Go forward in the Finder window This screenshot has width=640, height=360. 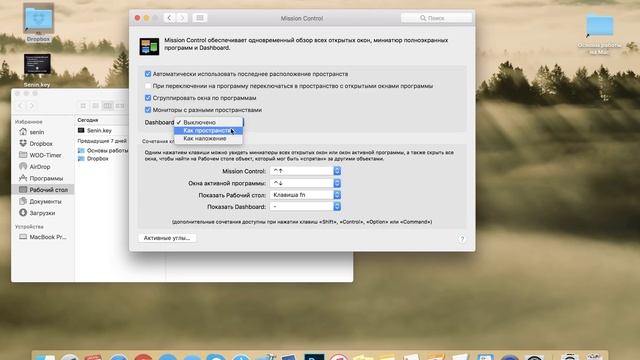click(31, 106)
